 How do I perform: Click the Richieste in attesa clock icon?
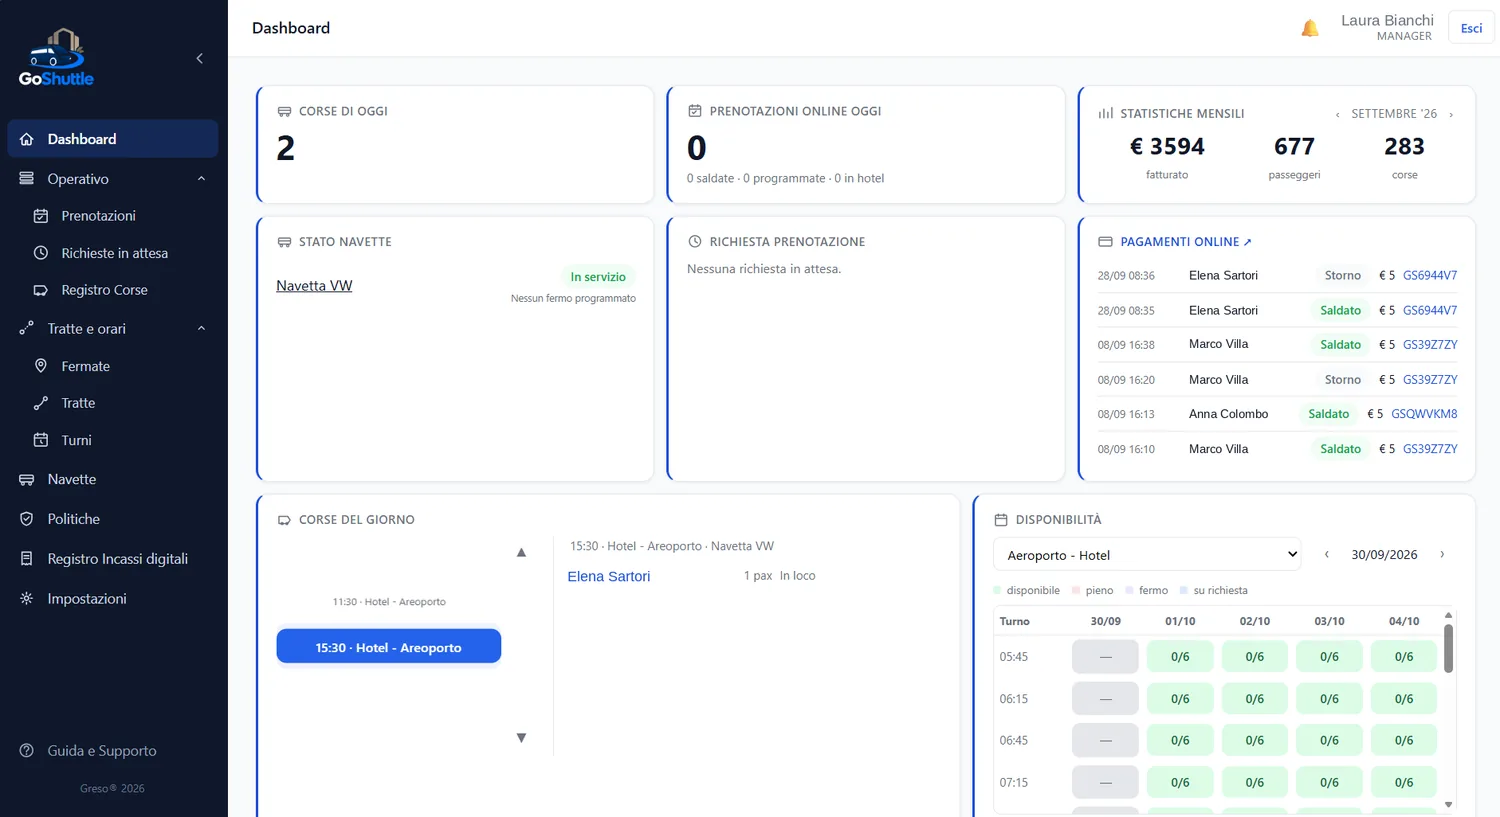point(41,253)
